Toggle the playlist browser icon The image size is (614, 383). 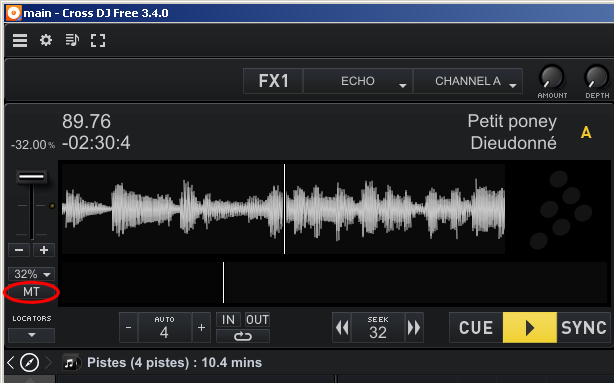point(72,40)
